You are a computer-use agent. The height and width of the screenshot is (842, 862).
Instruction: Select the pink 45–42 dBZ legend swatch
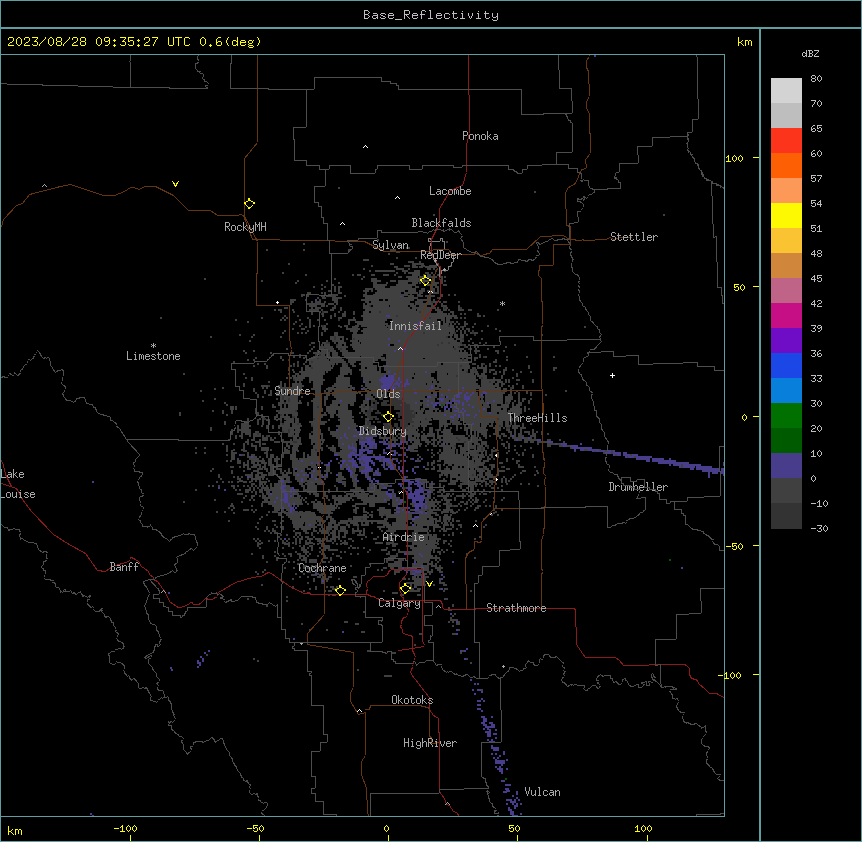pos(786,291)
